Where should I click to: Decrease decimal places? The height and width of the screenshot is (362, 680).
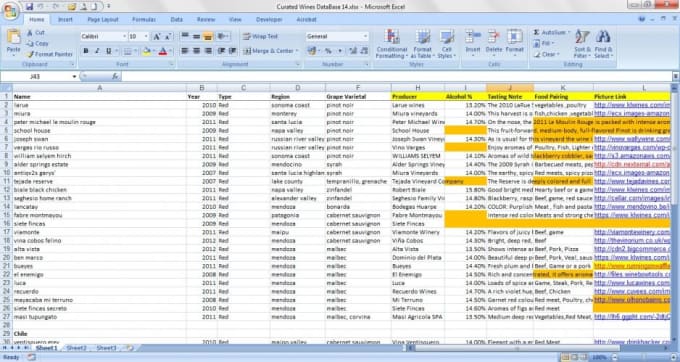[x=364, y=51]
